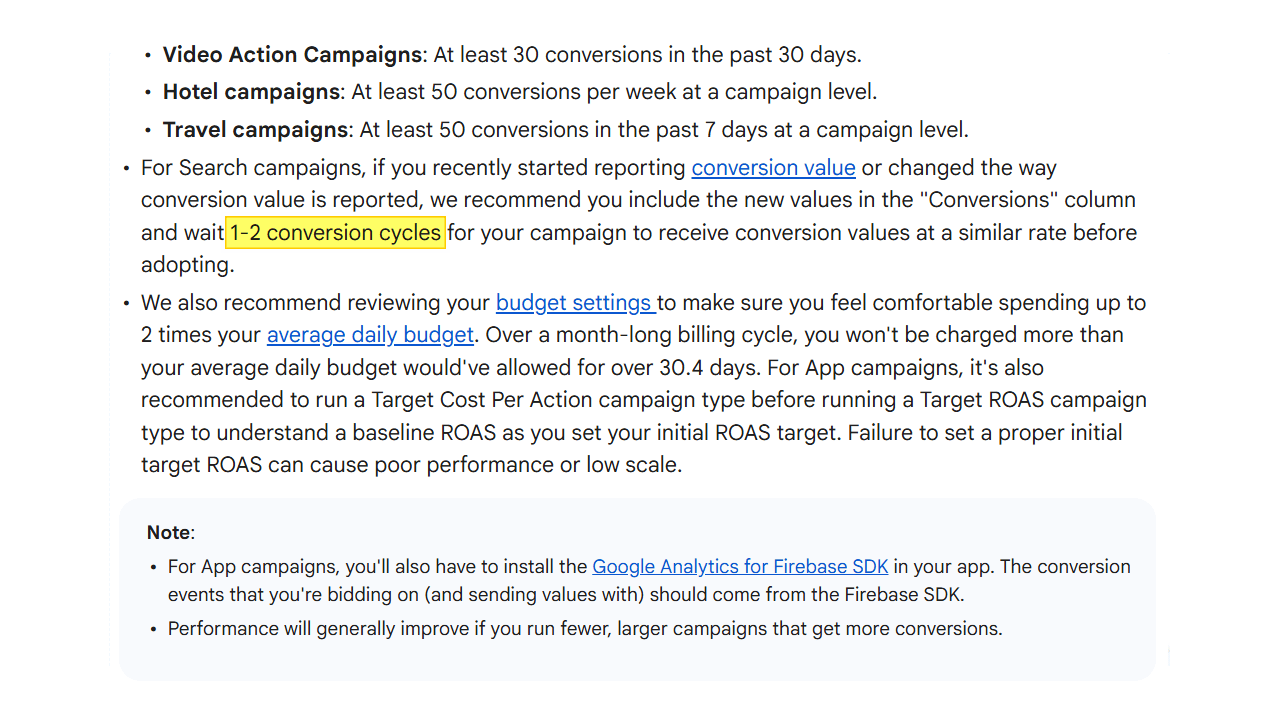The image size is (1280, 720).
Task: Click the highlighted "1-2 conversion cycles" text
Action: pos(335,233)
